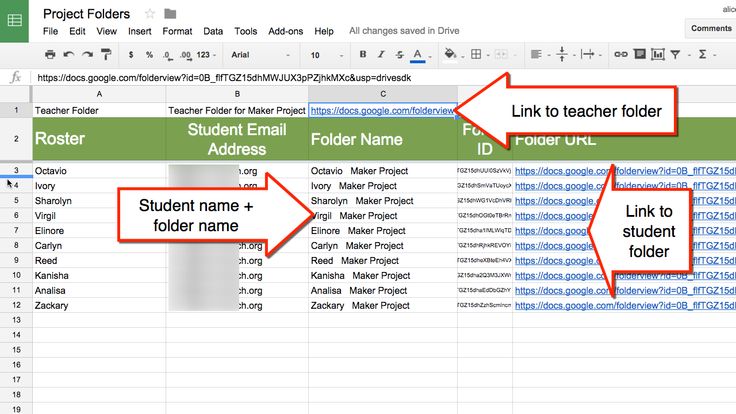Open the Insert menu
Viewport: 736px width, 414px height.
coord(139,31)
